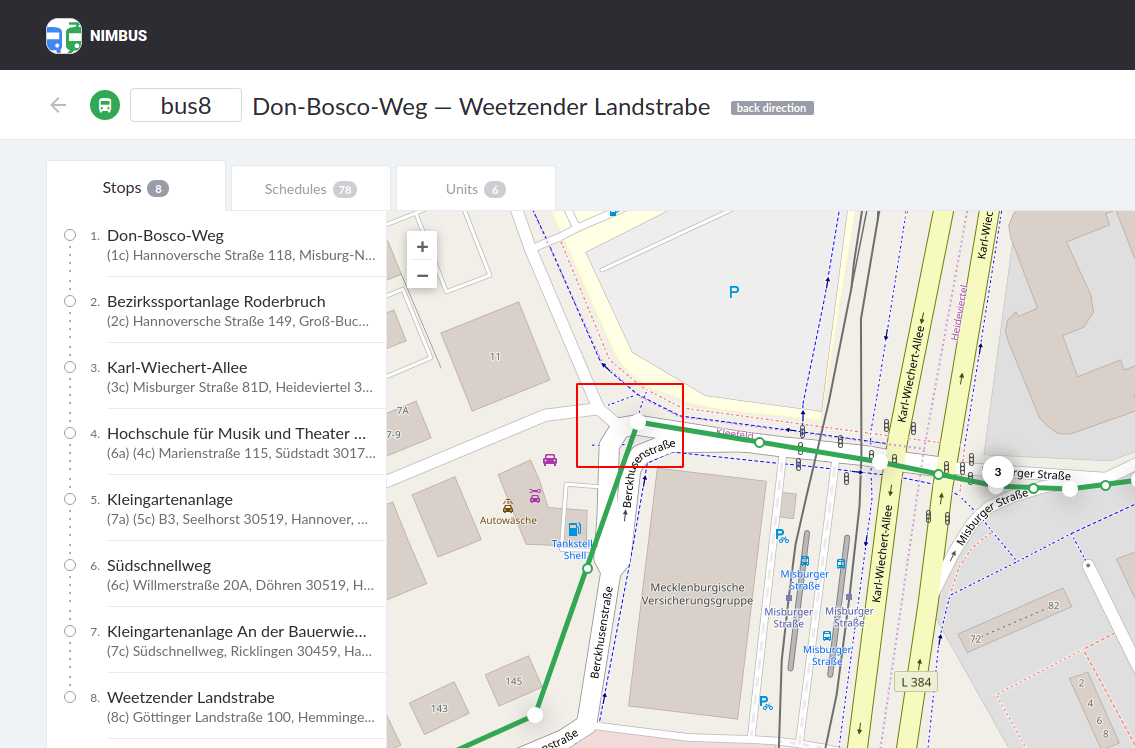Screen dimensions: 1135x748
Task: Zoom in on the map
Action: (422, 247)
